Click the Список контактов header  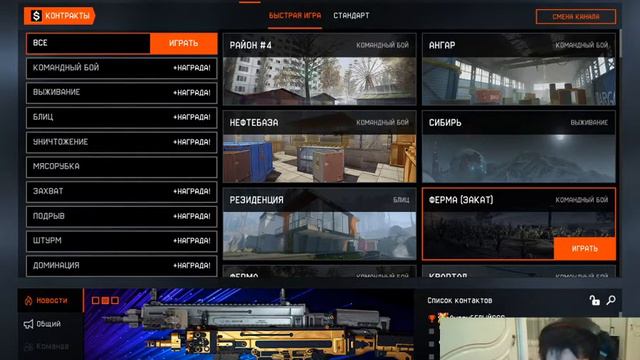coord(460,300)
